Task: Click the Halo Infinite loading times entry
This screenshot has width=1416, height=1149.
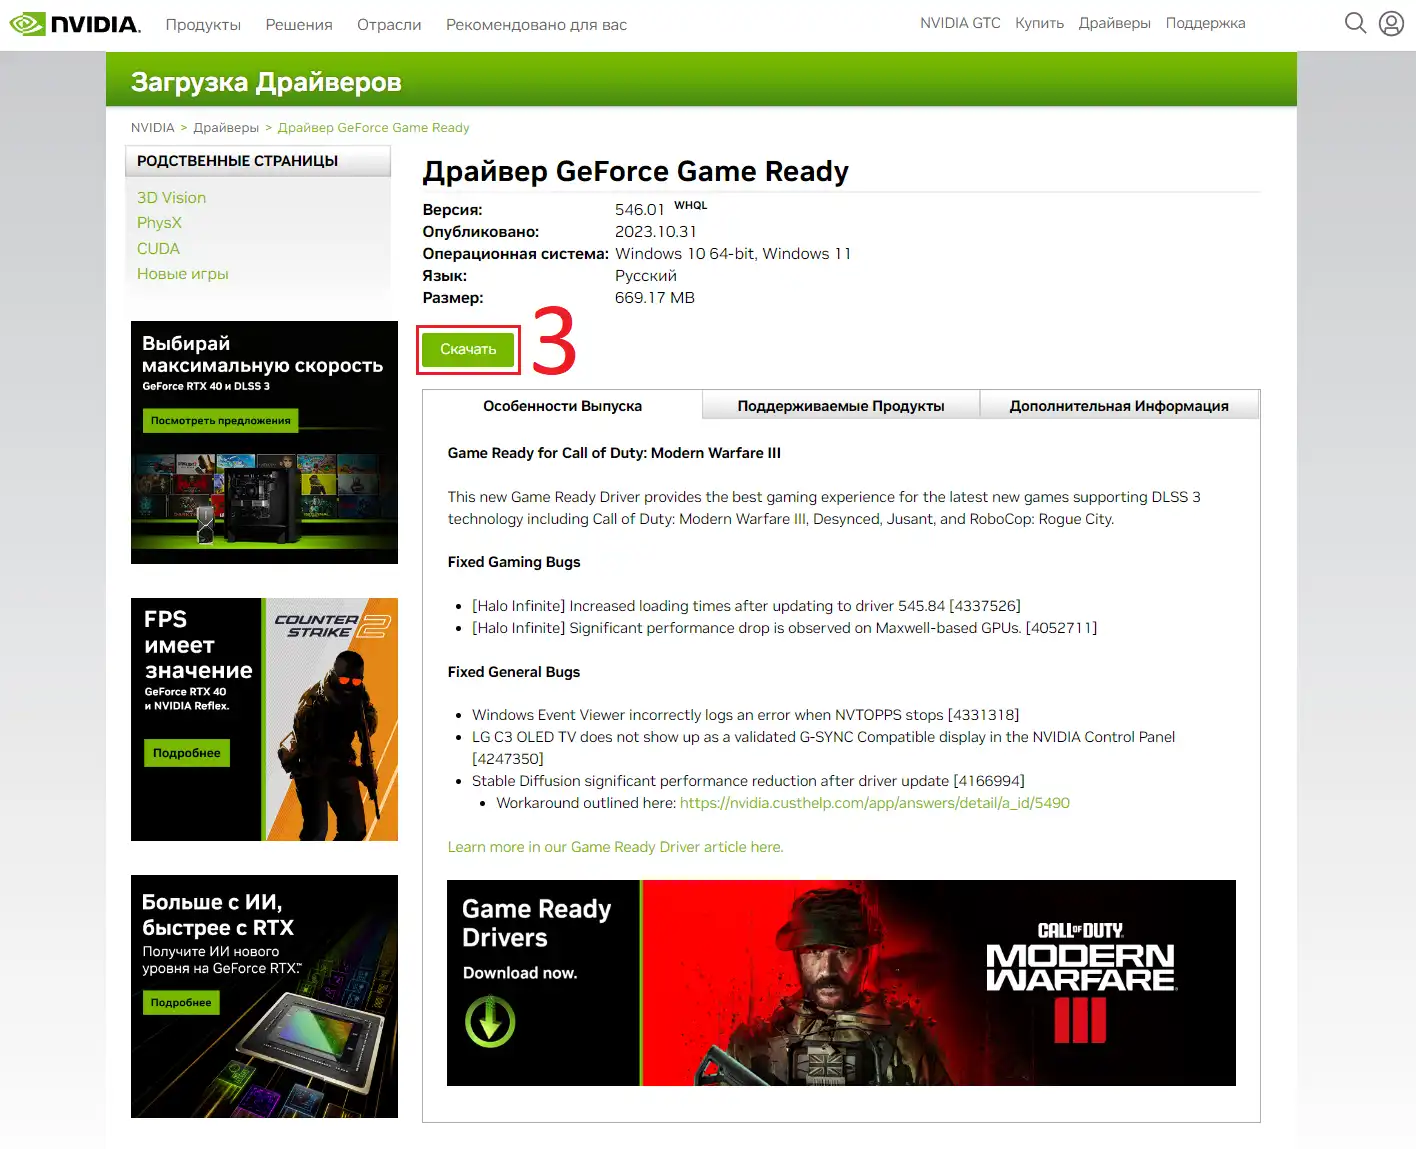Action: tap(746, 606)
